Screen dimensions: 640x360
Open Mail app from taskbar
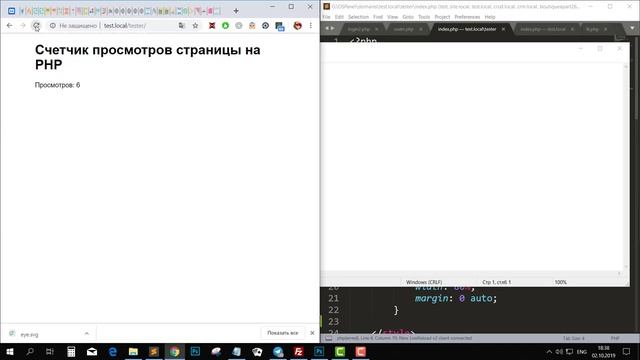(92, 351)
